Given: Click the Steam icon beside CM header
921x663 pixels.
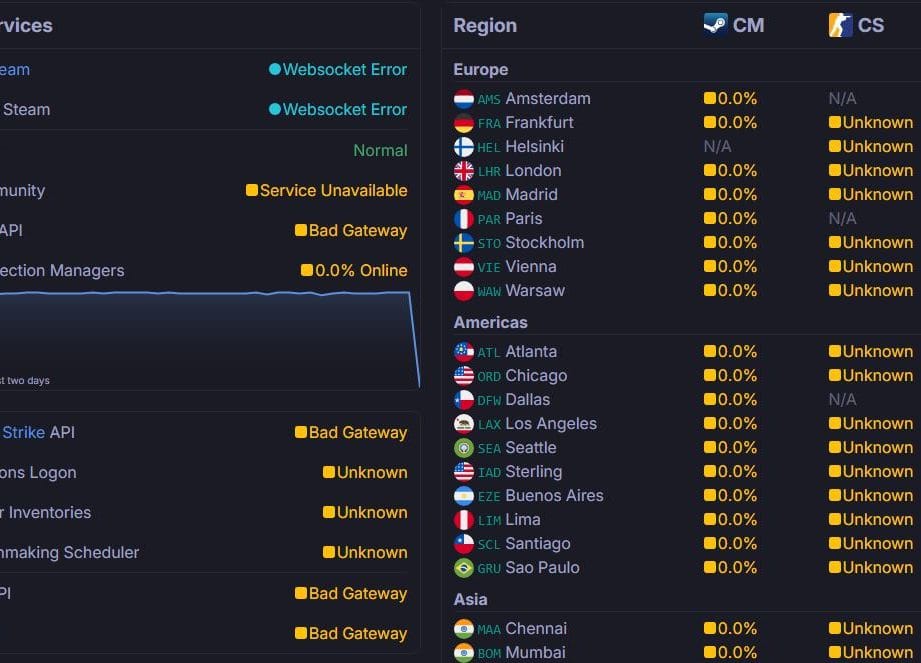Looking at the screenshot, I should pyautogui.click(x=715, y=25).
